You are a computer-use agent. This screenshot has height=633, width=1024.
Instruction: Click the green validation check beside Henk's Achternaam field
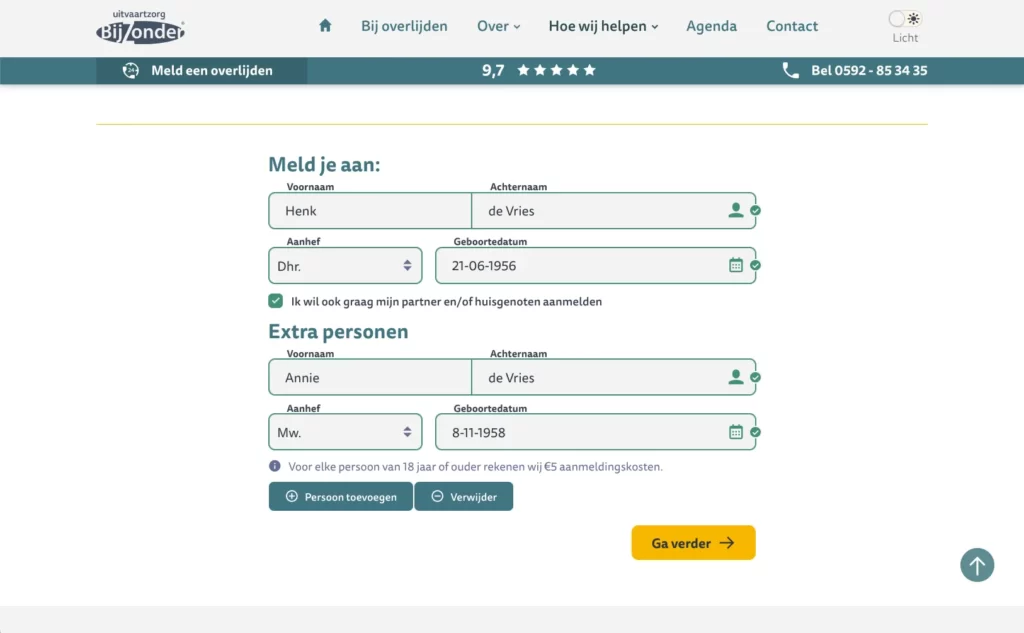pyautogui.click(x=755, y=210)
